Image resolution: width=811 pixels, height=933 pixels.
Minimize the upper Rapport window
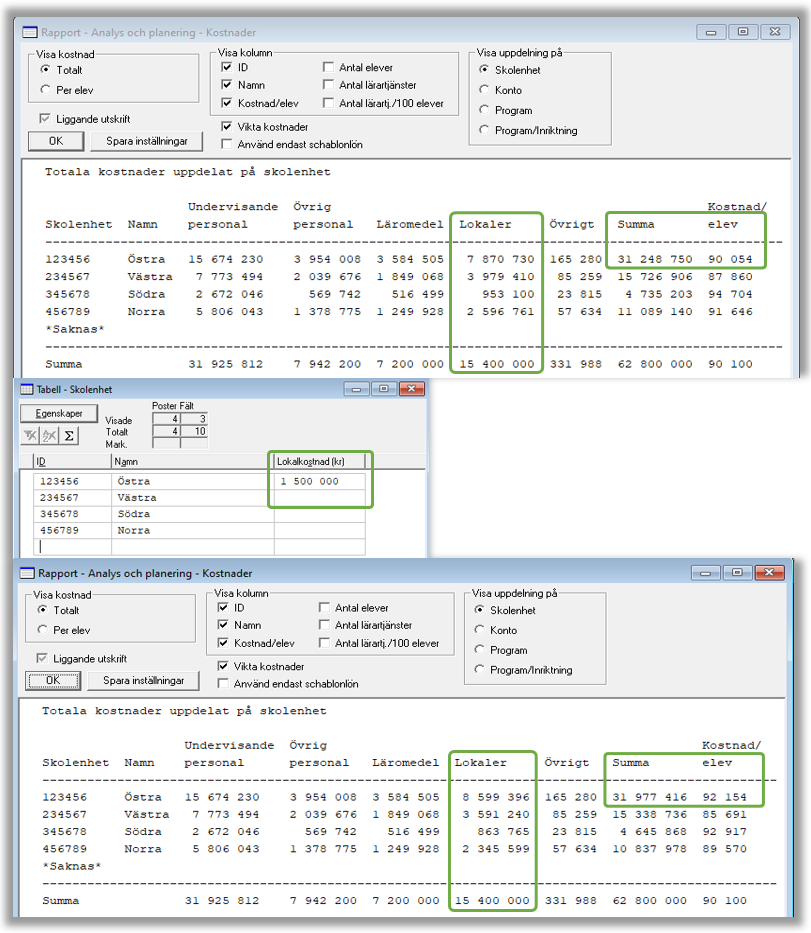click(x=711, y=32)
